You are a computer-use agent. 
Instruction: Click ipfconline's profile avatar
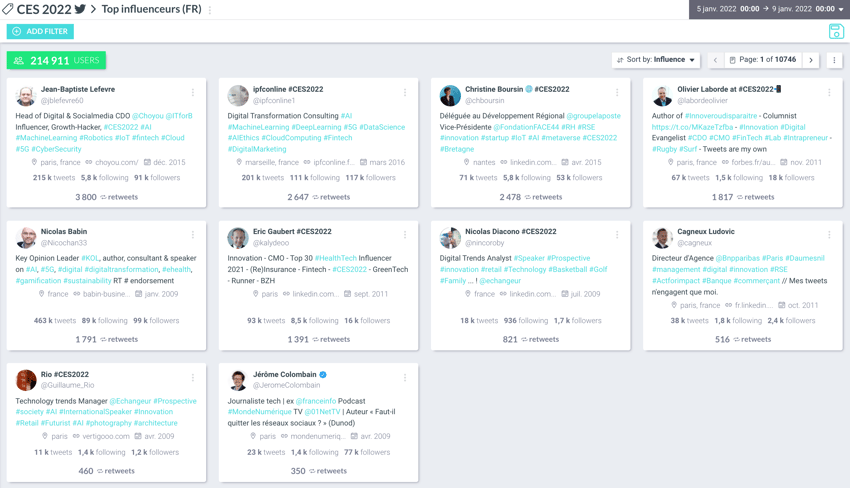tap(238, 95)
